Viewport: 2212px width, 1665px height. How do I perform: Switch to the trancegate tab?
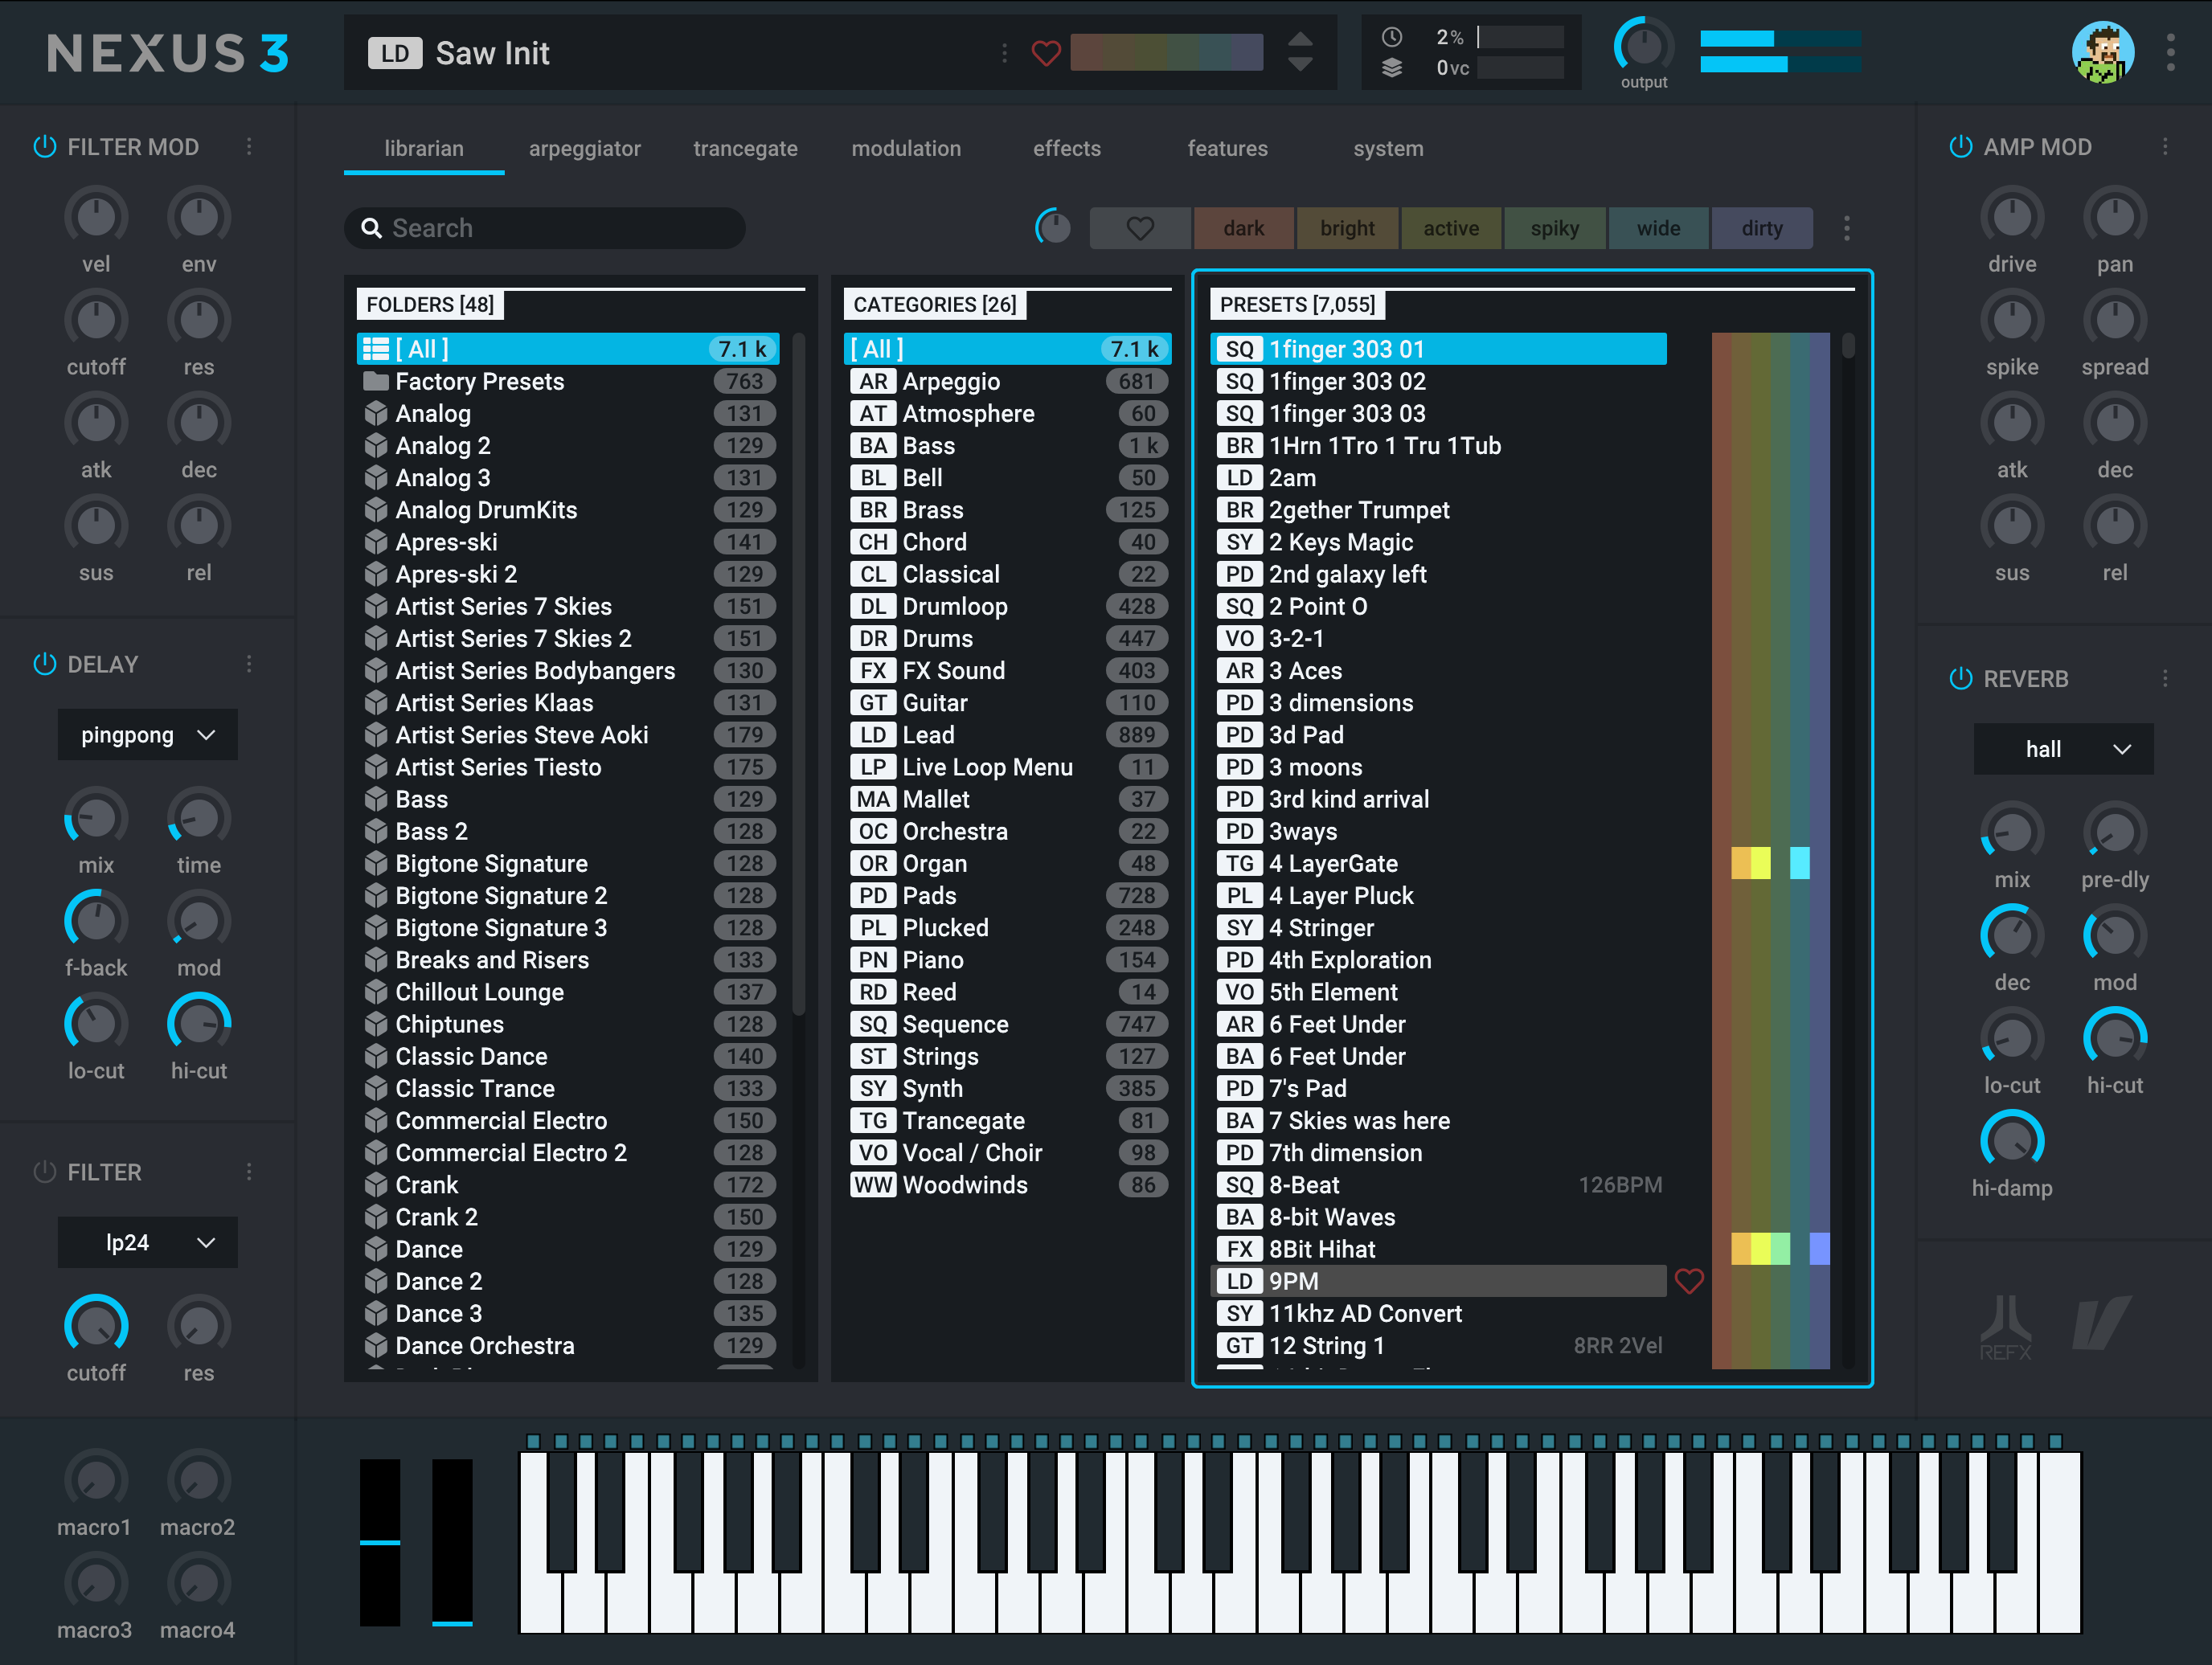[x=745, y=149]
